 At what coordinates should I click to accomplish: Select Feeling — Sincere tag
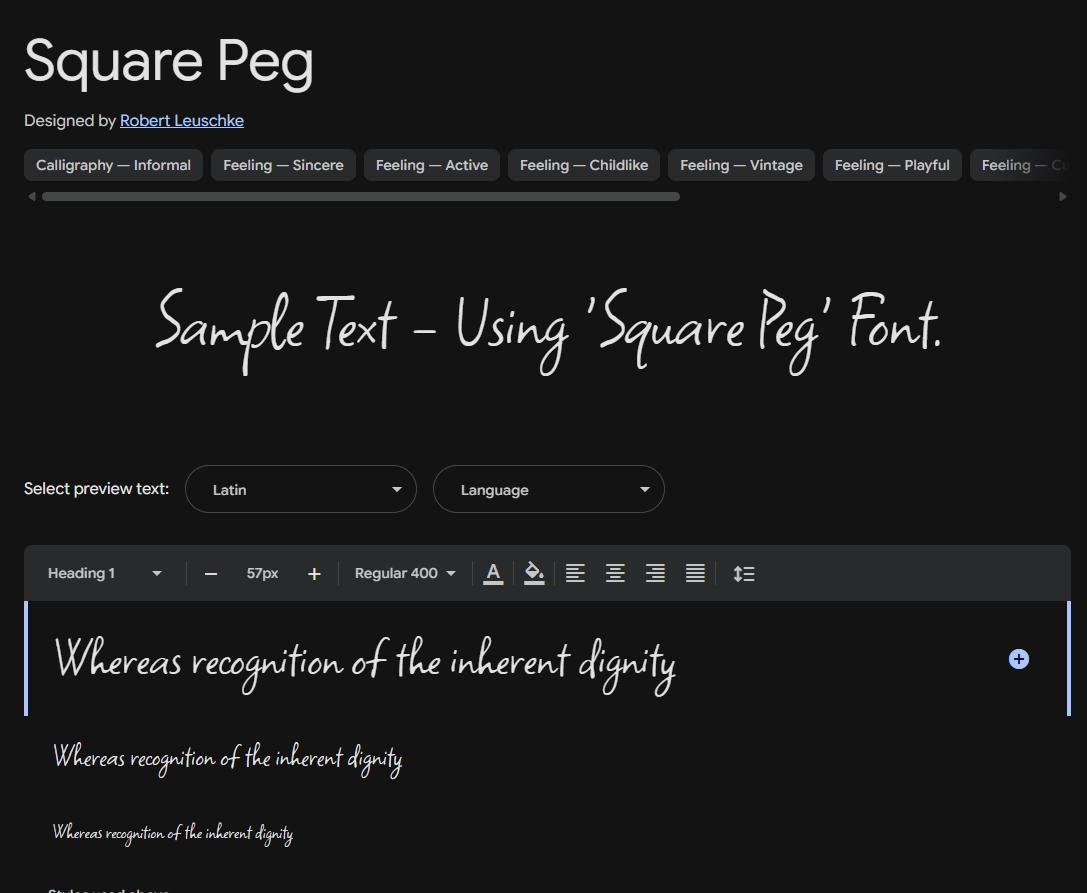coord(283,165)
